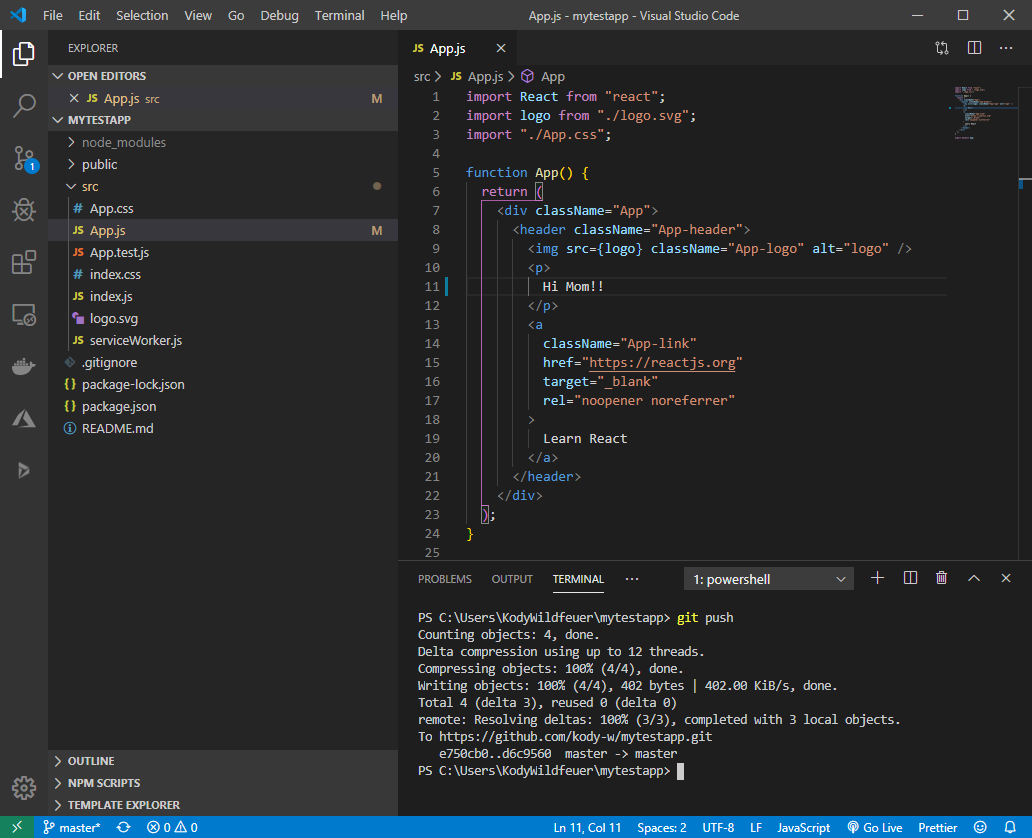1032x838 pixels.
Task: Open the powershell terminal selector dropdown
Action: (768, 579)
